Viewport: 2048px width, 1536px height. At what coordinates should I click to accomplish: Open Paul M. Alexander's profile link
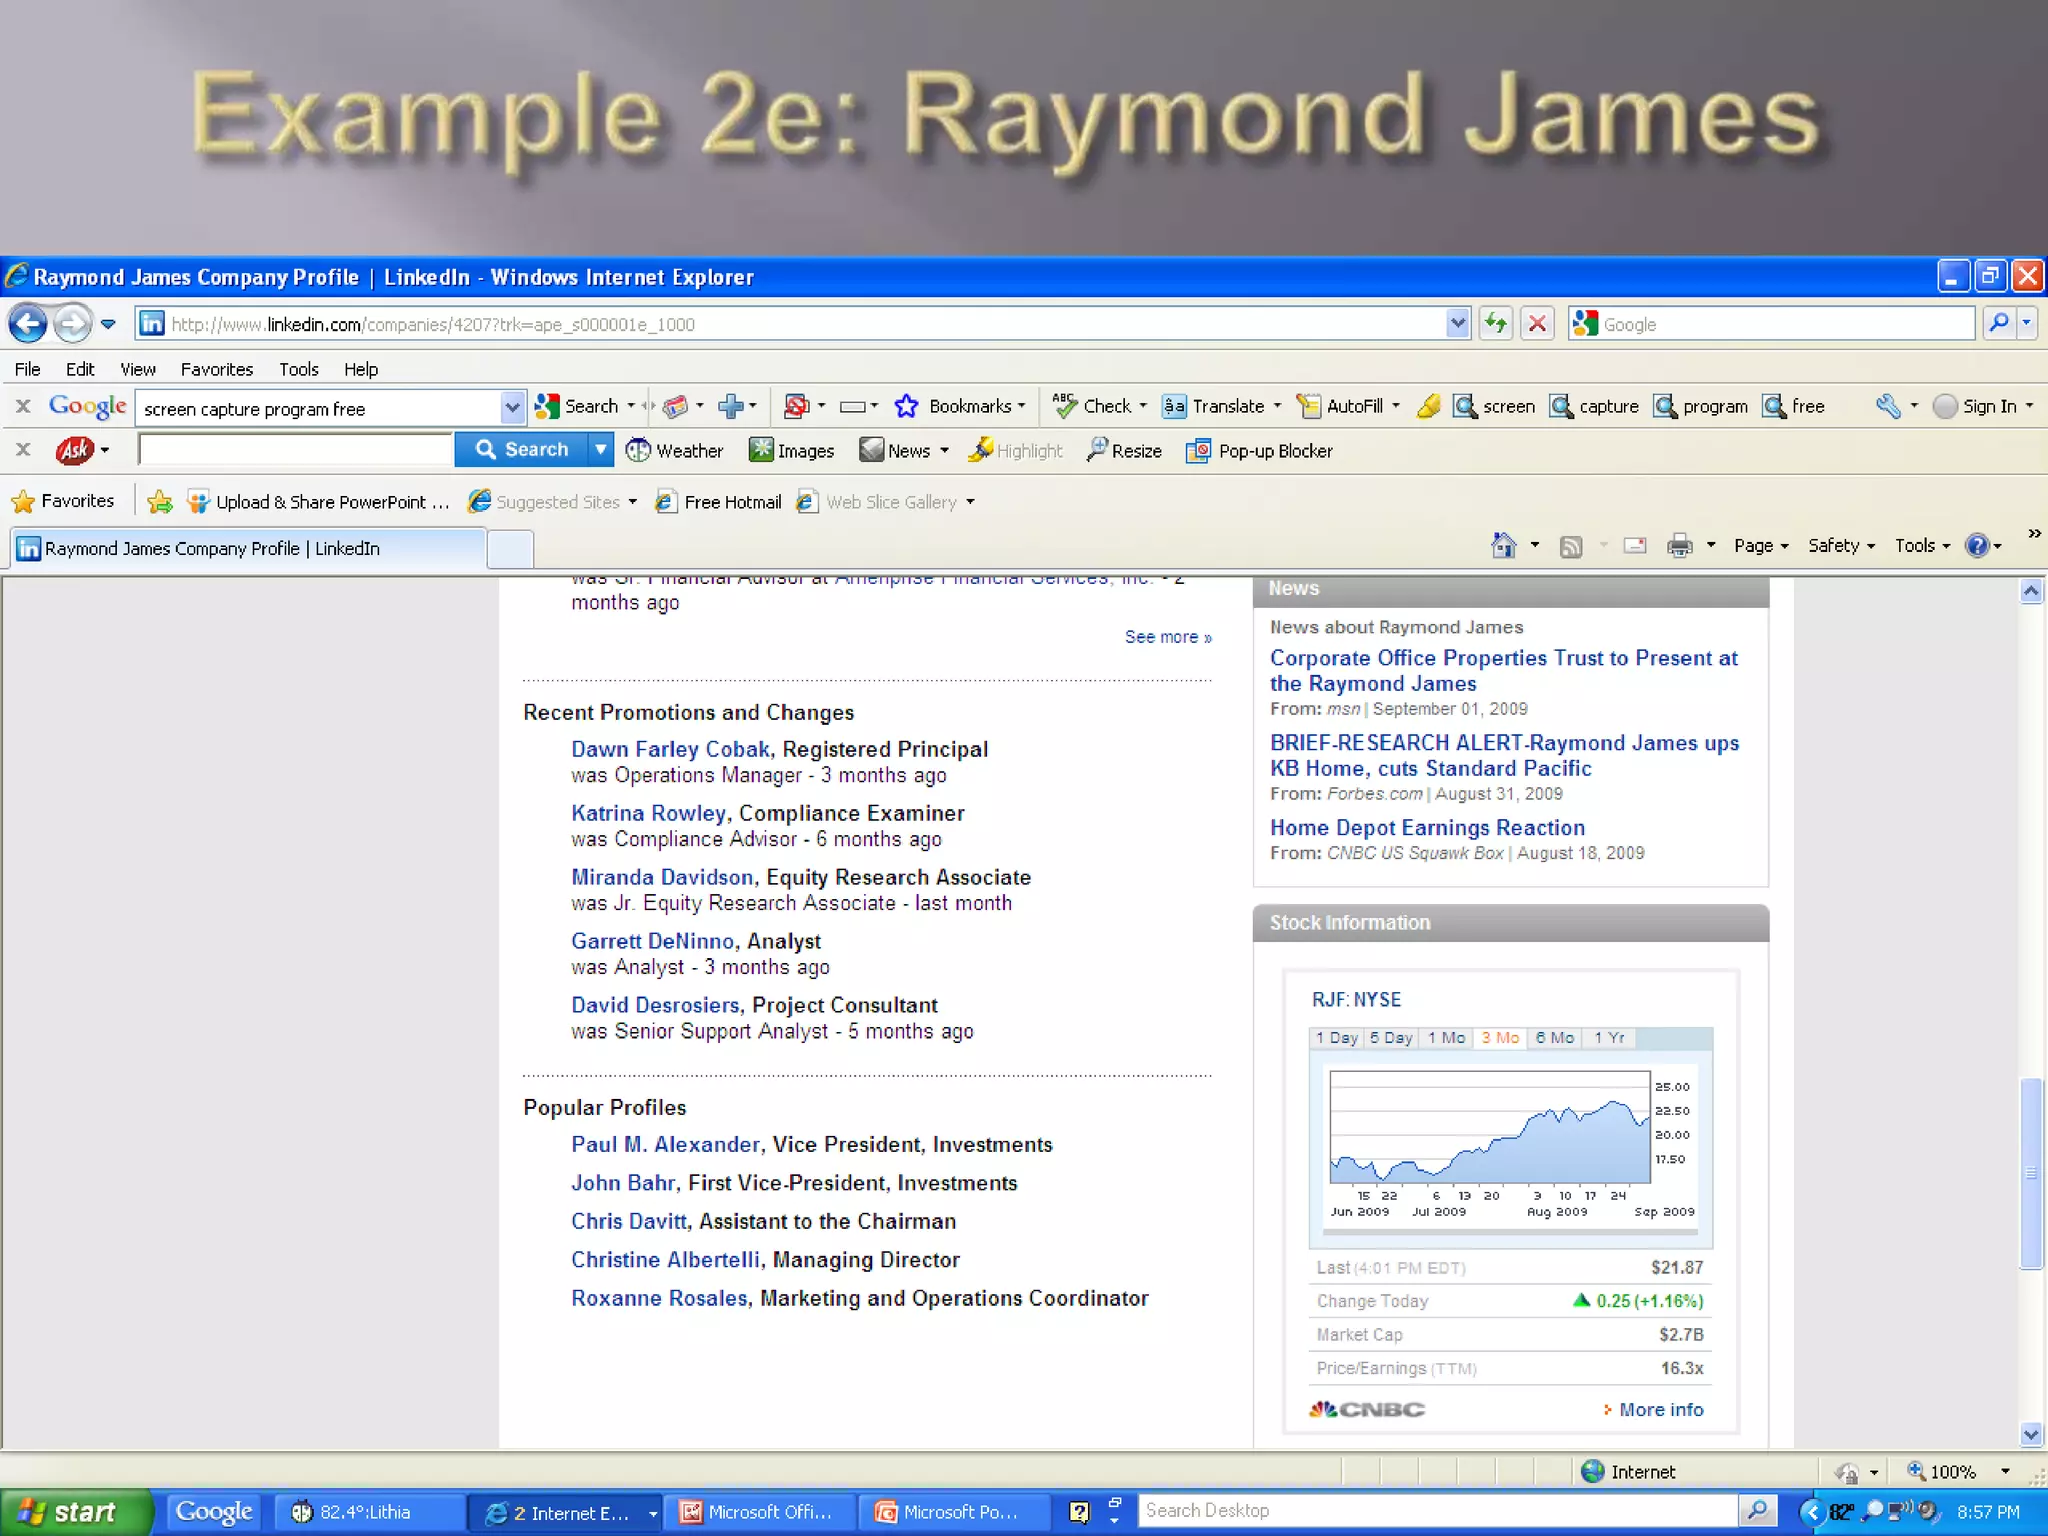coord(665,1144)
